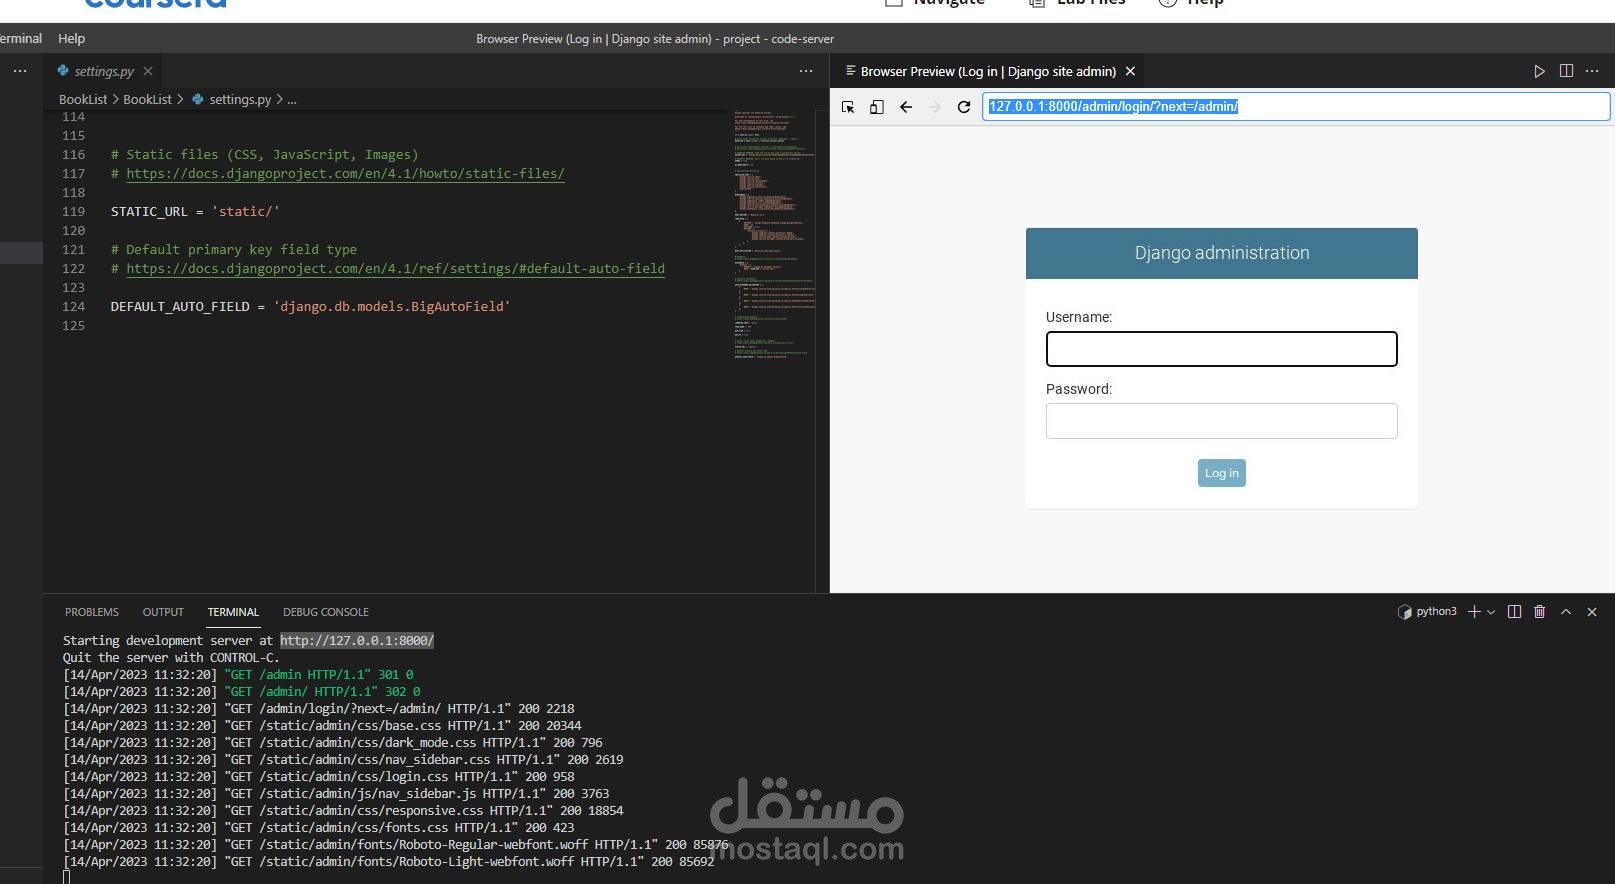1615x884 pixels.
Task: Close the settings.py editor tab
Action: pos(148,71)
